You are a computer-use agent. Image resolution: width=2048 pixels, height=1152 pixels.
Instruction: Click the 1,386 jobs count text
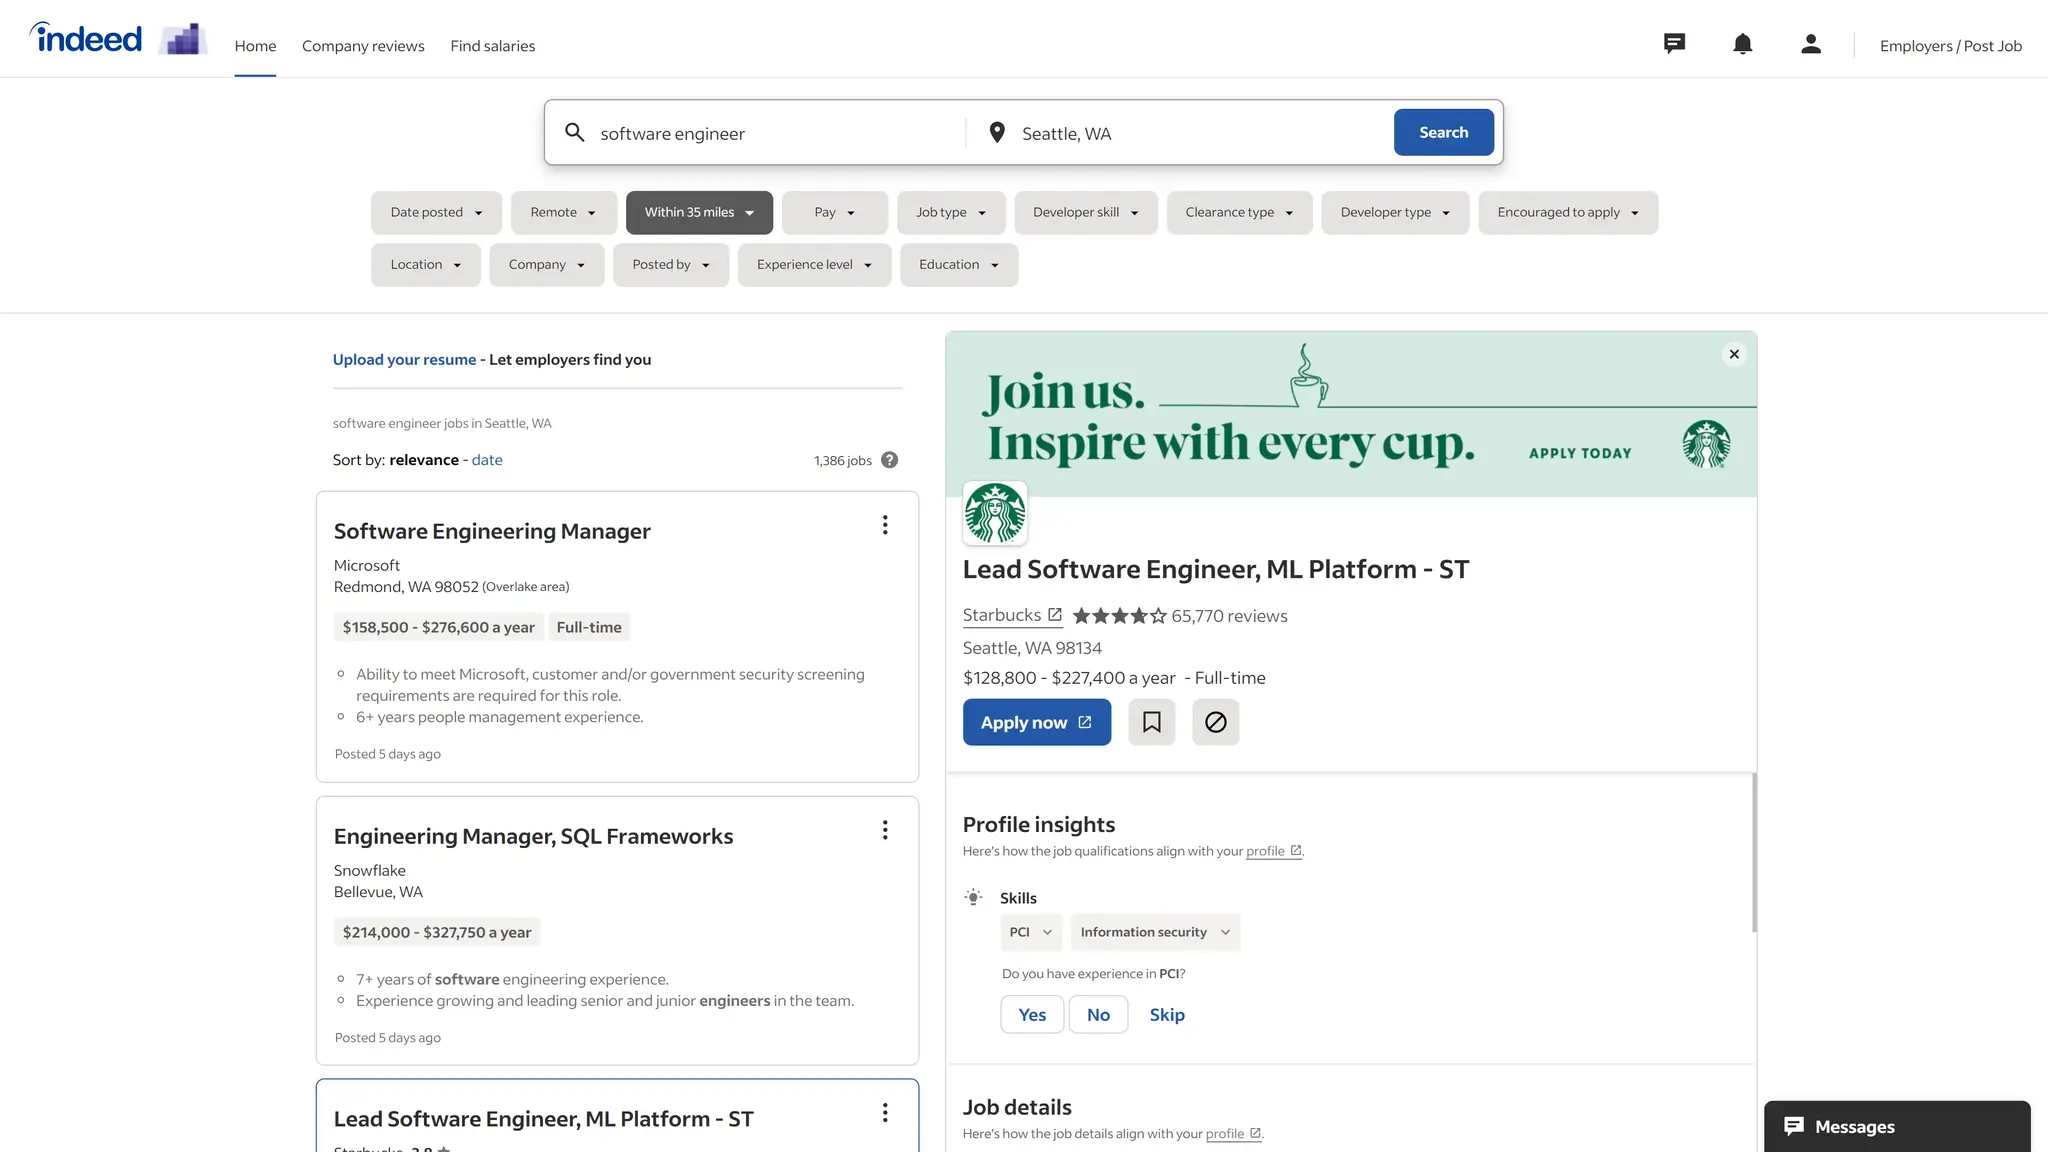[x=843, y=461]
